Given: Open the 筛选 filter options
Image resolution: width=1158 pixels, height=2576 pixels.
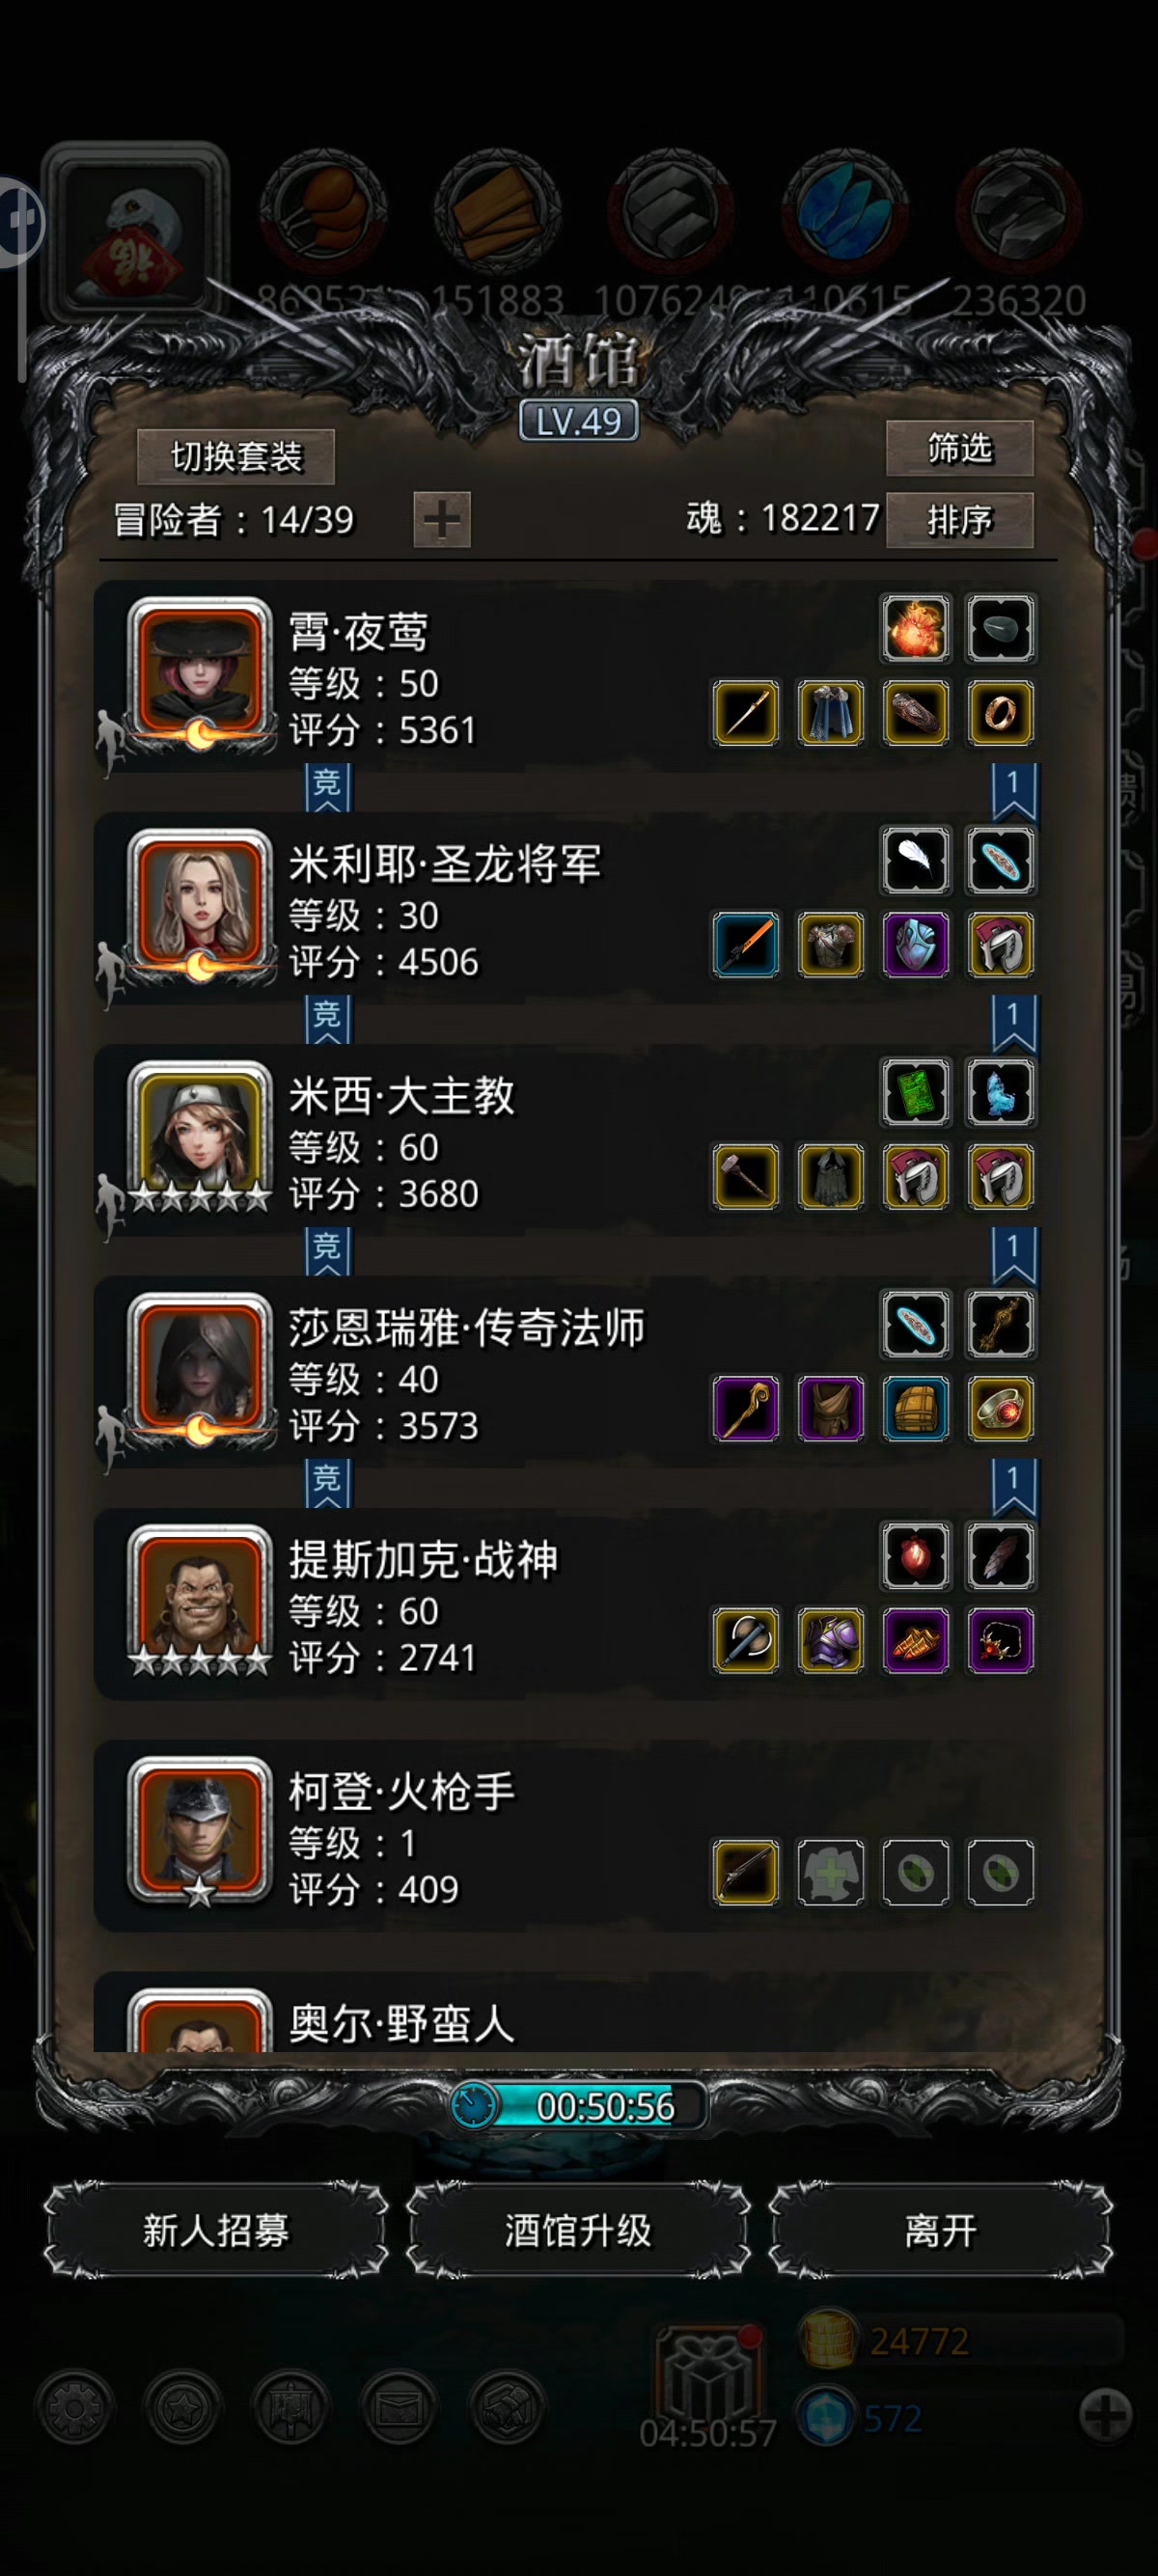Looking at the screenshot, I should click(x=960, y=448).
